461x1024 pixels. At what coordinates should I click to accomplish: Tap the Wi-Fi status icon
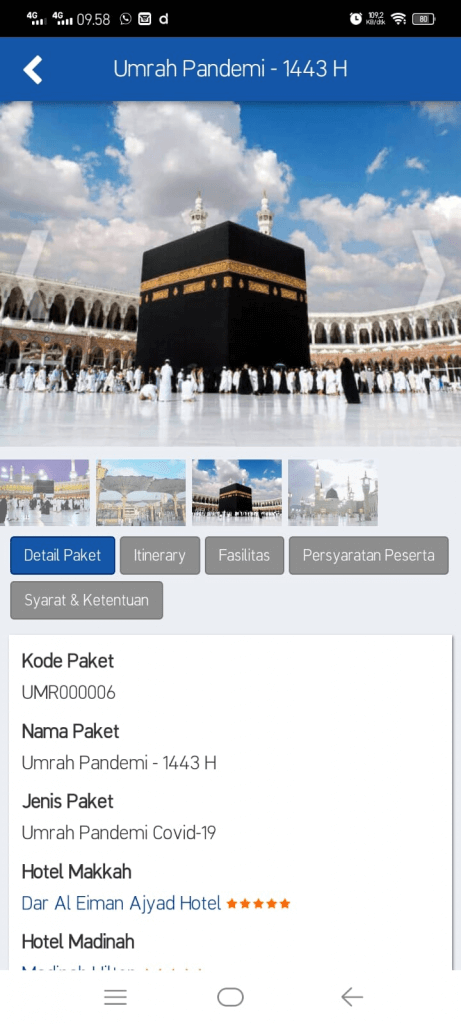click(398, 19)
